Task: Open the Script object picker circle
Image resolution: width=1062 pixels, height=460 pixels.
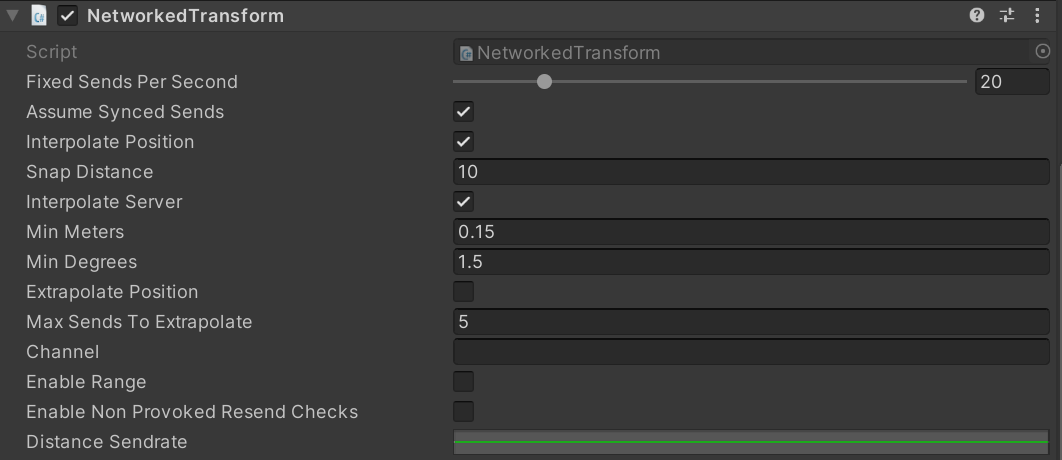Action: 1043,51
